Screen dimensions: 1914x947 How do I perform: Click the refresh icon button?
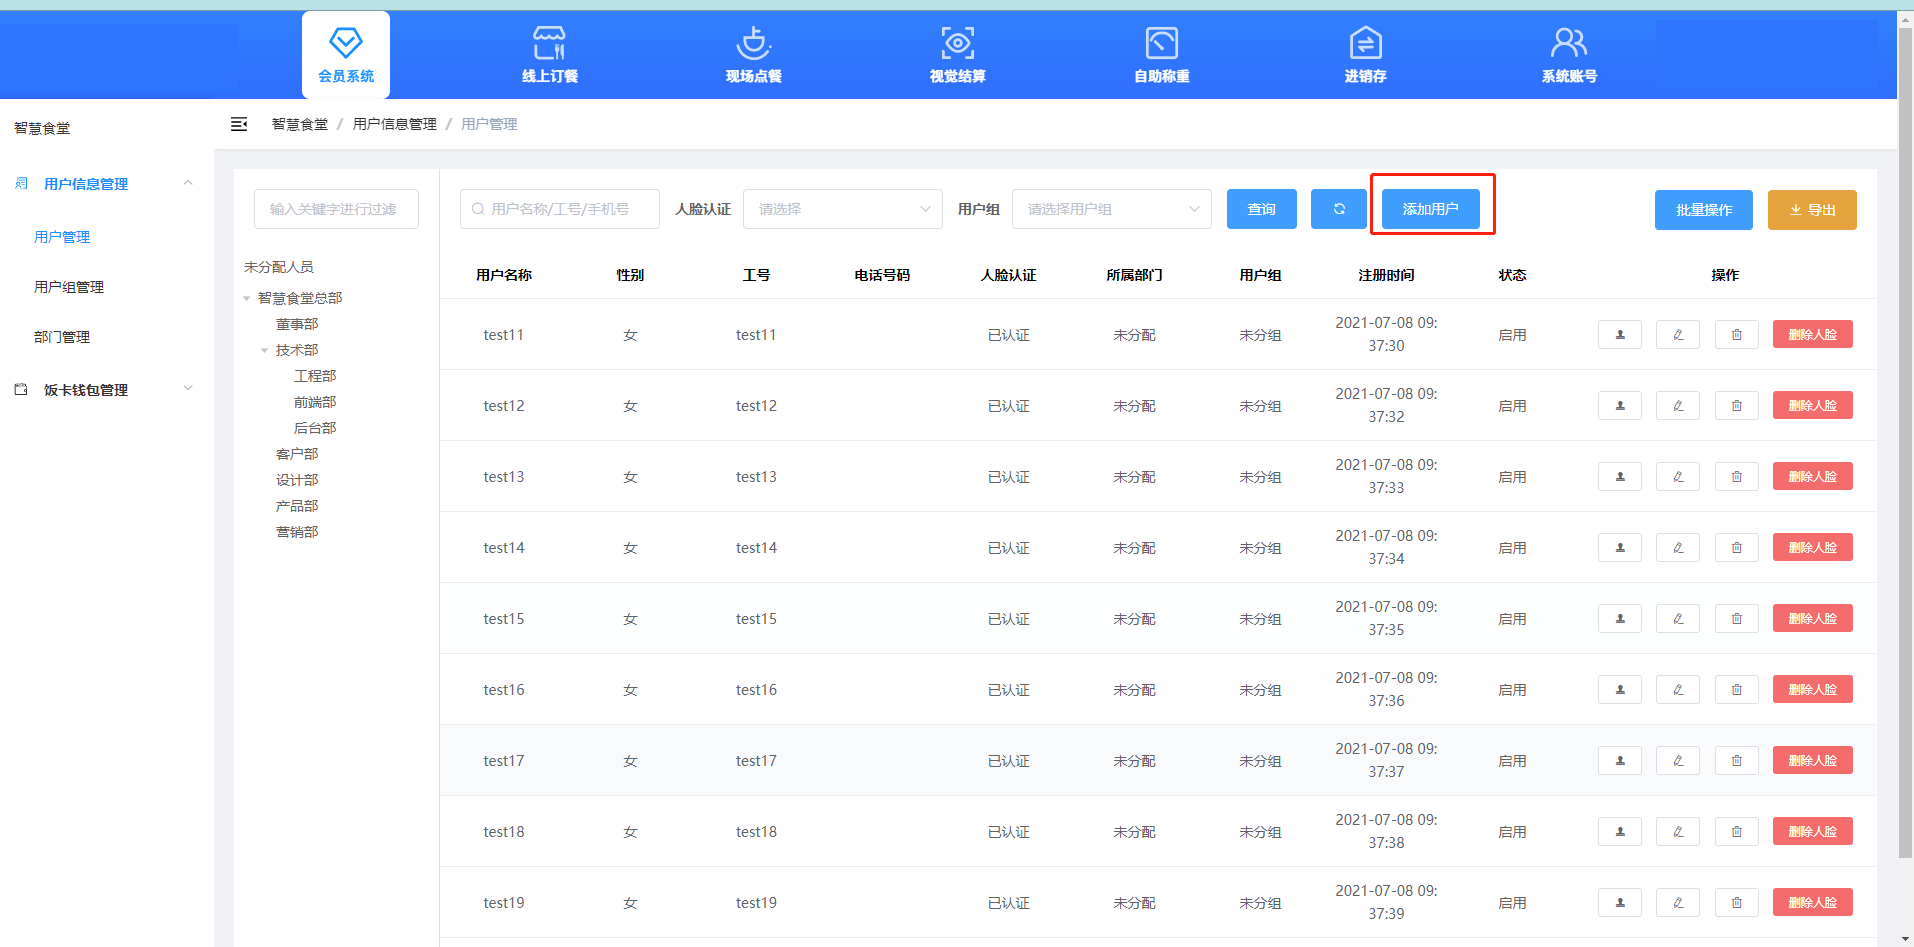click(x=1338, y=209)
